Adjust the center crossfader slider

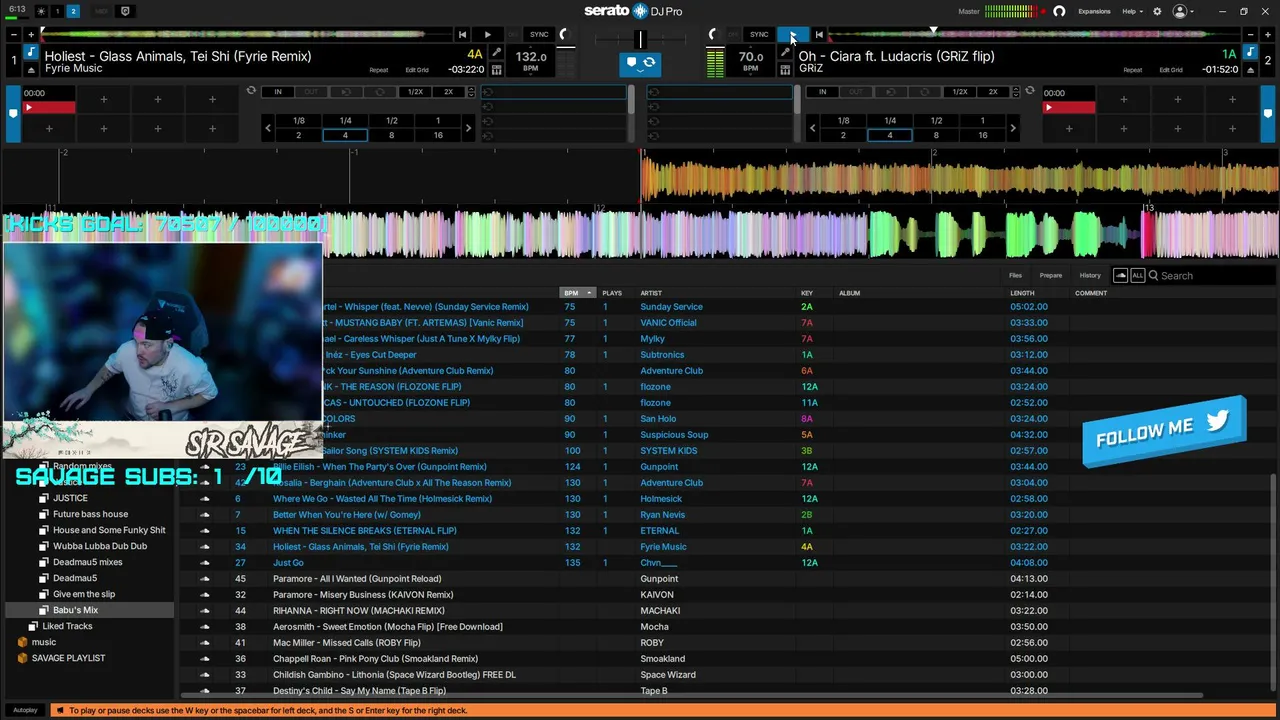(640, 39)
